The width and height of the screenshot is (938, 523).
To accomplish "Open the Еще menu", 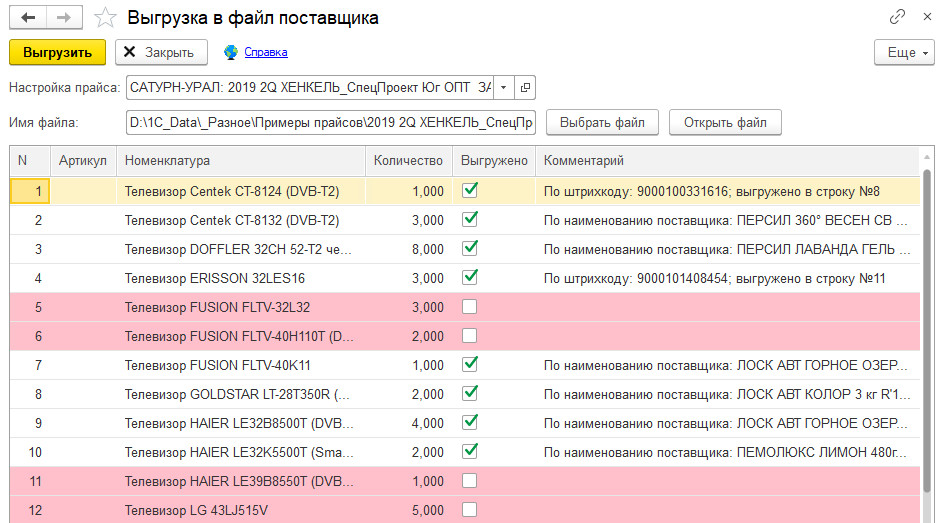I will click(904, 52).
